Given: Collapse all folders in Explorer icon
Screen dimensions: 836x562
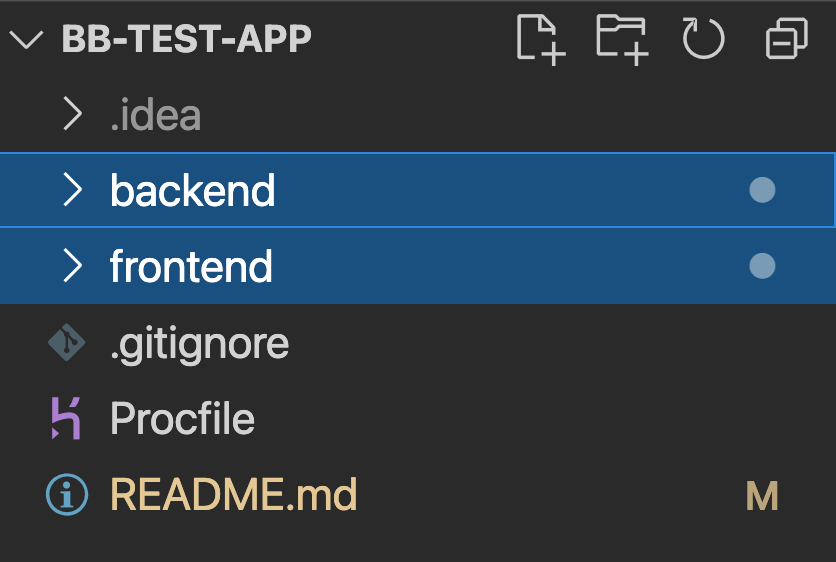Looking at the screenshot, I should 786,38.
